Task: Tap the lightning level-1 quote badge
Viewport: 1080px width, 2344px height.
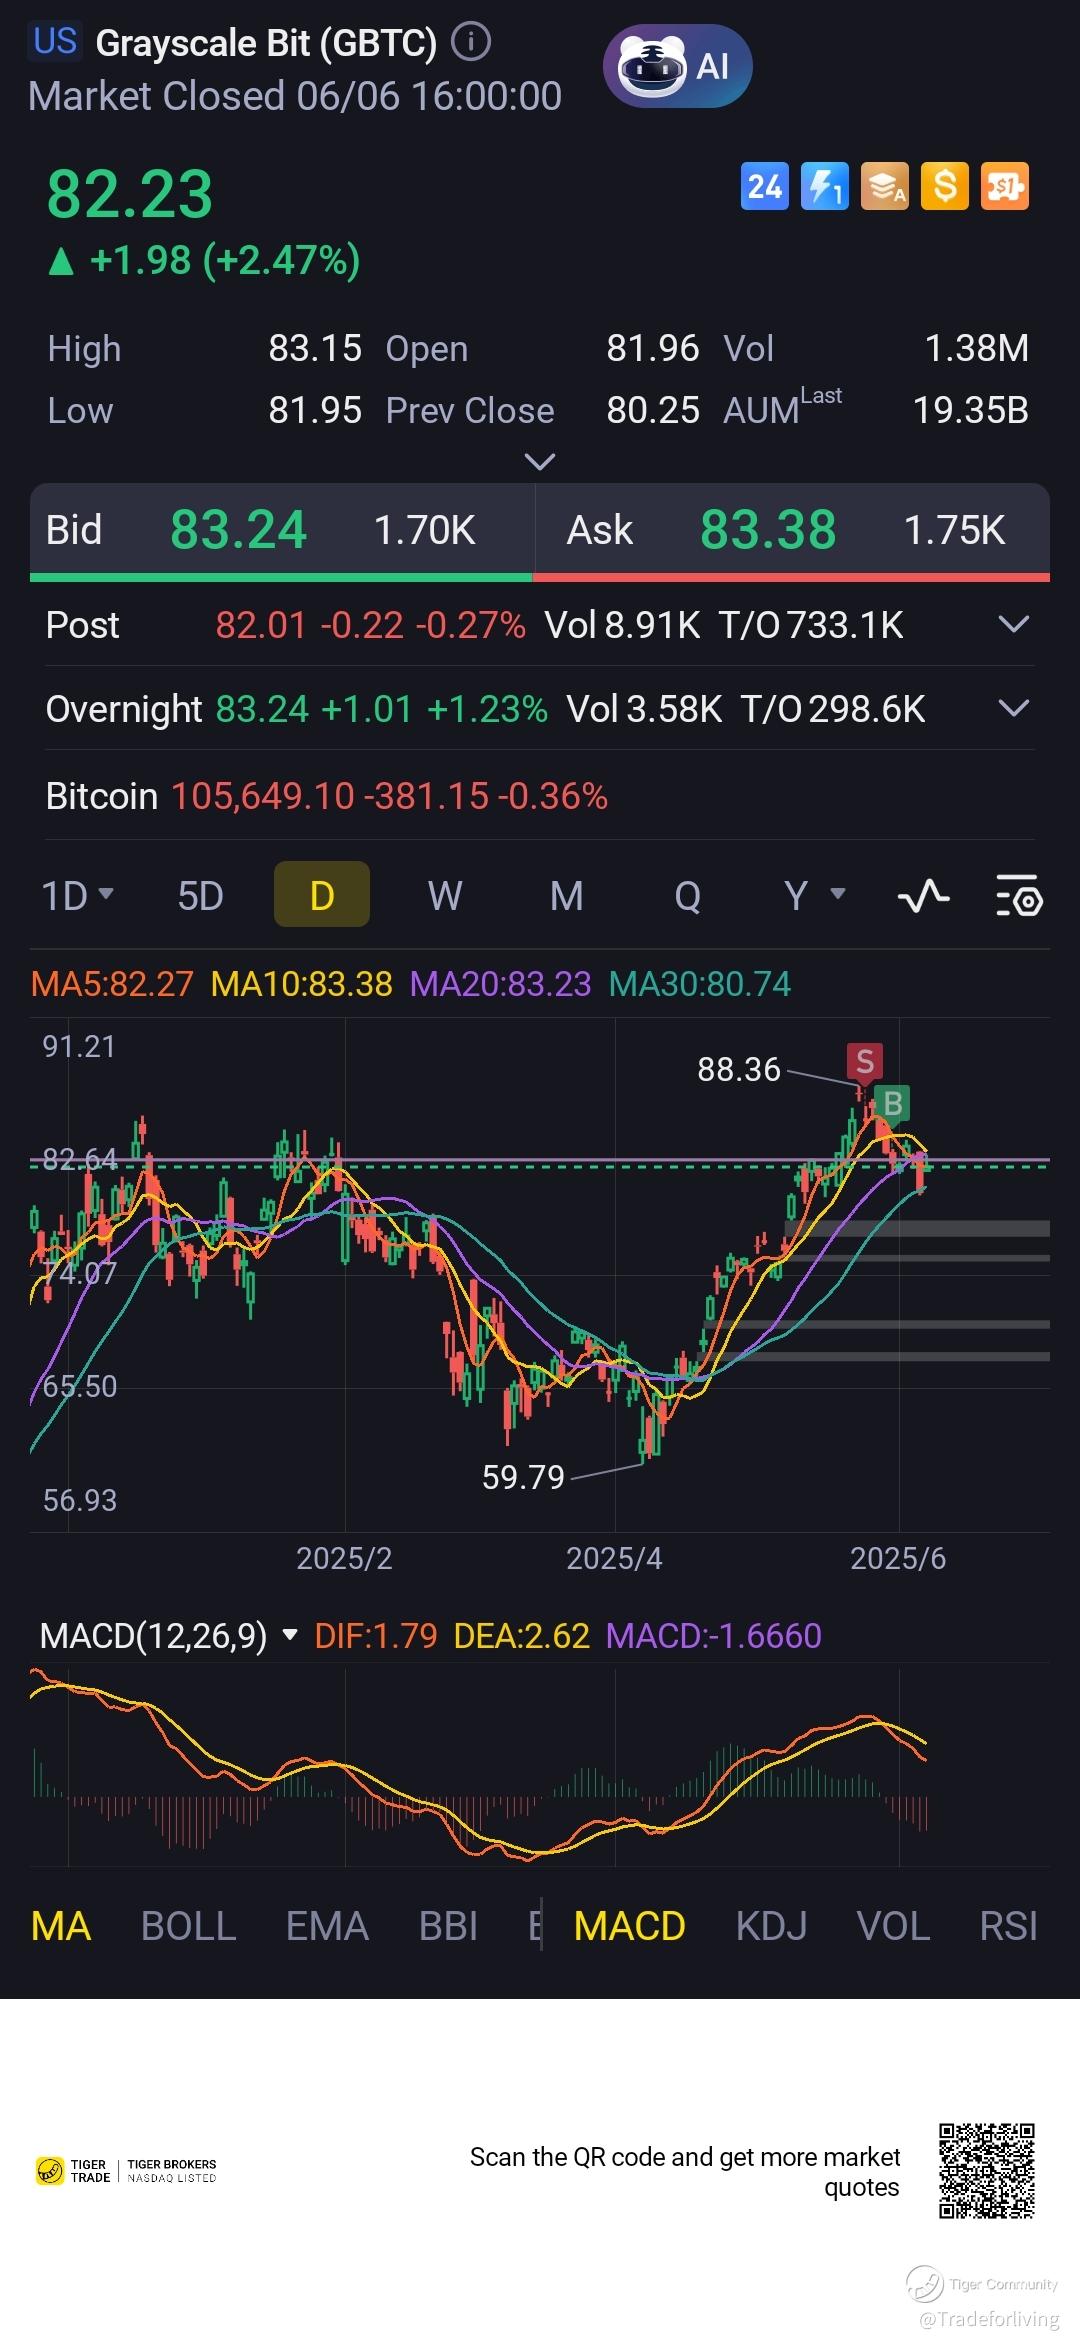Action: [824, 186]
